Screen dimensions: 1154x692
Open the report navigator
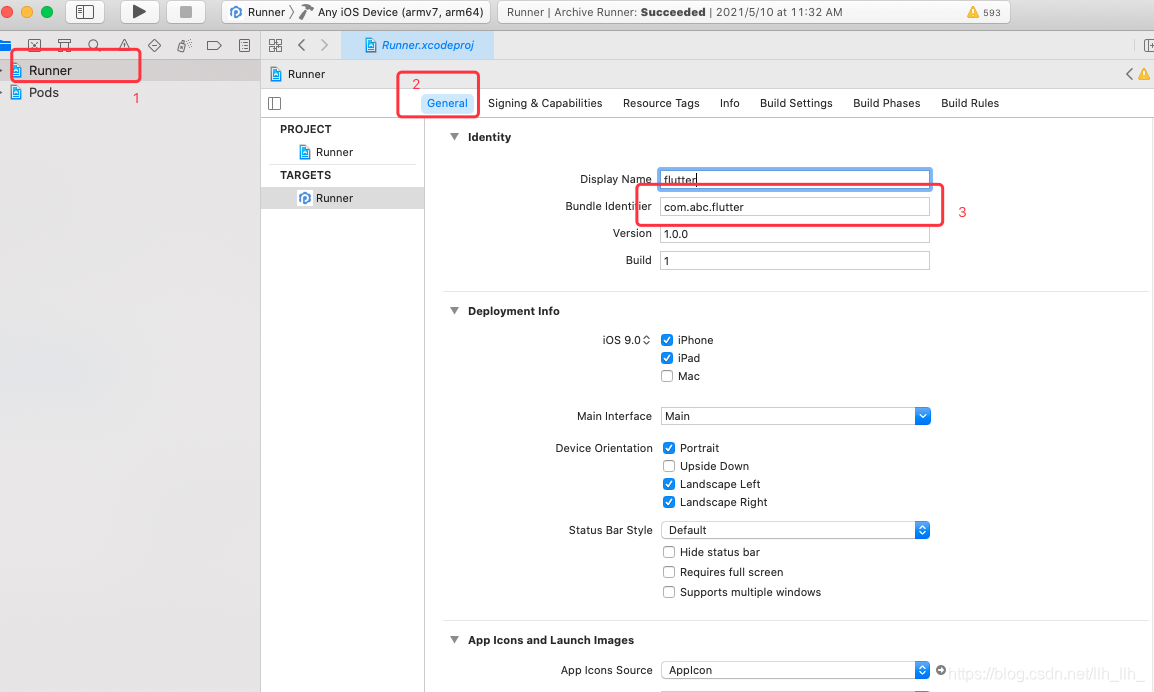pyautogui.click(x=244, y=46)
